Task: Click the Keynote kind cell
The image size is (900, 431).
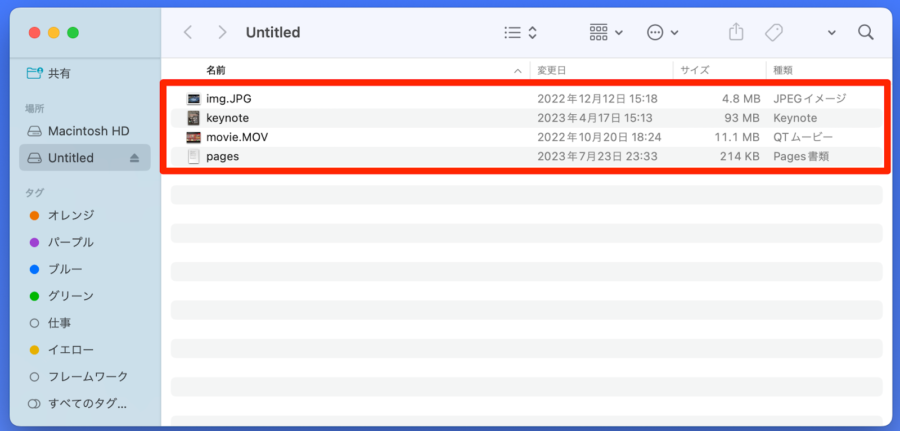Action: (795, 118)
